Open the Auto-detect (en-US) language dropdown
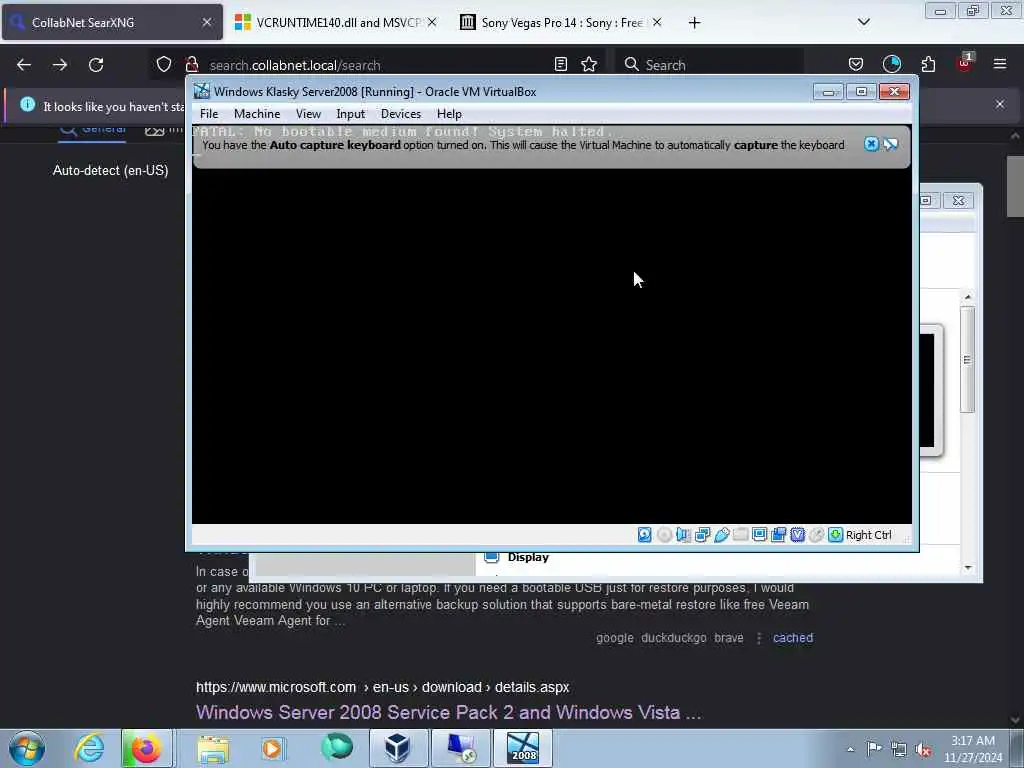Image resolution: width=1024 pixels, height=768 pixels. (110, 170)
